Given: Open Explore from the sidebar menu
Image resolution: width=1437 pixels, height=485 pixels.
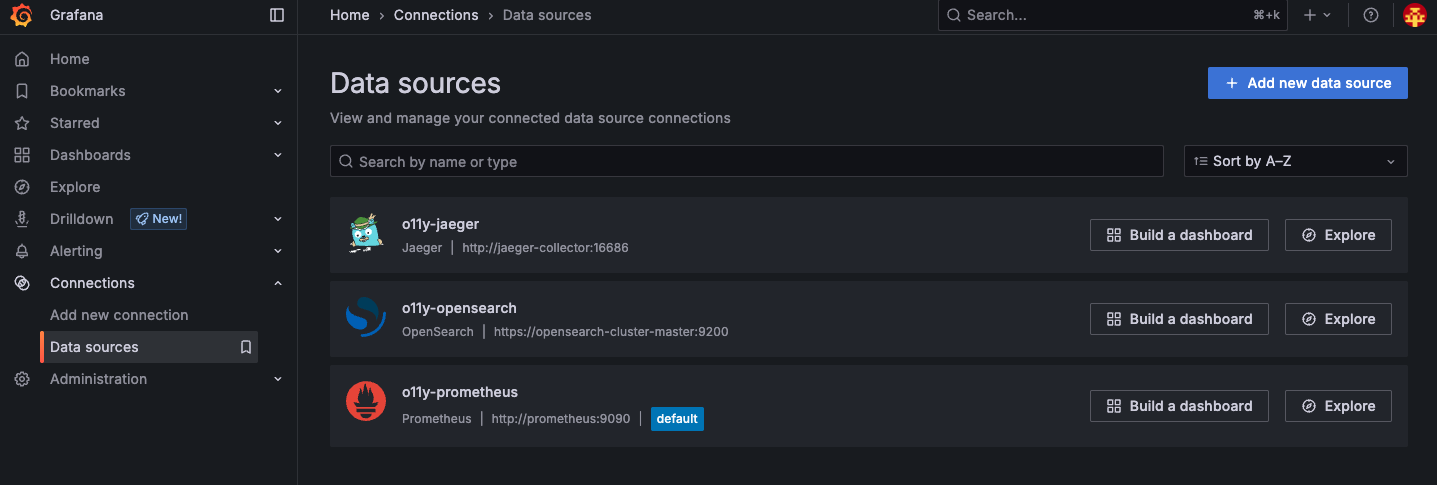Looking at the screenshot, I should tap(75, 187).
